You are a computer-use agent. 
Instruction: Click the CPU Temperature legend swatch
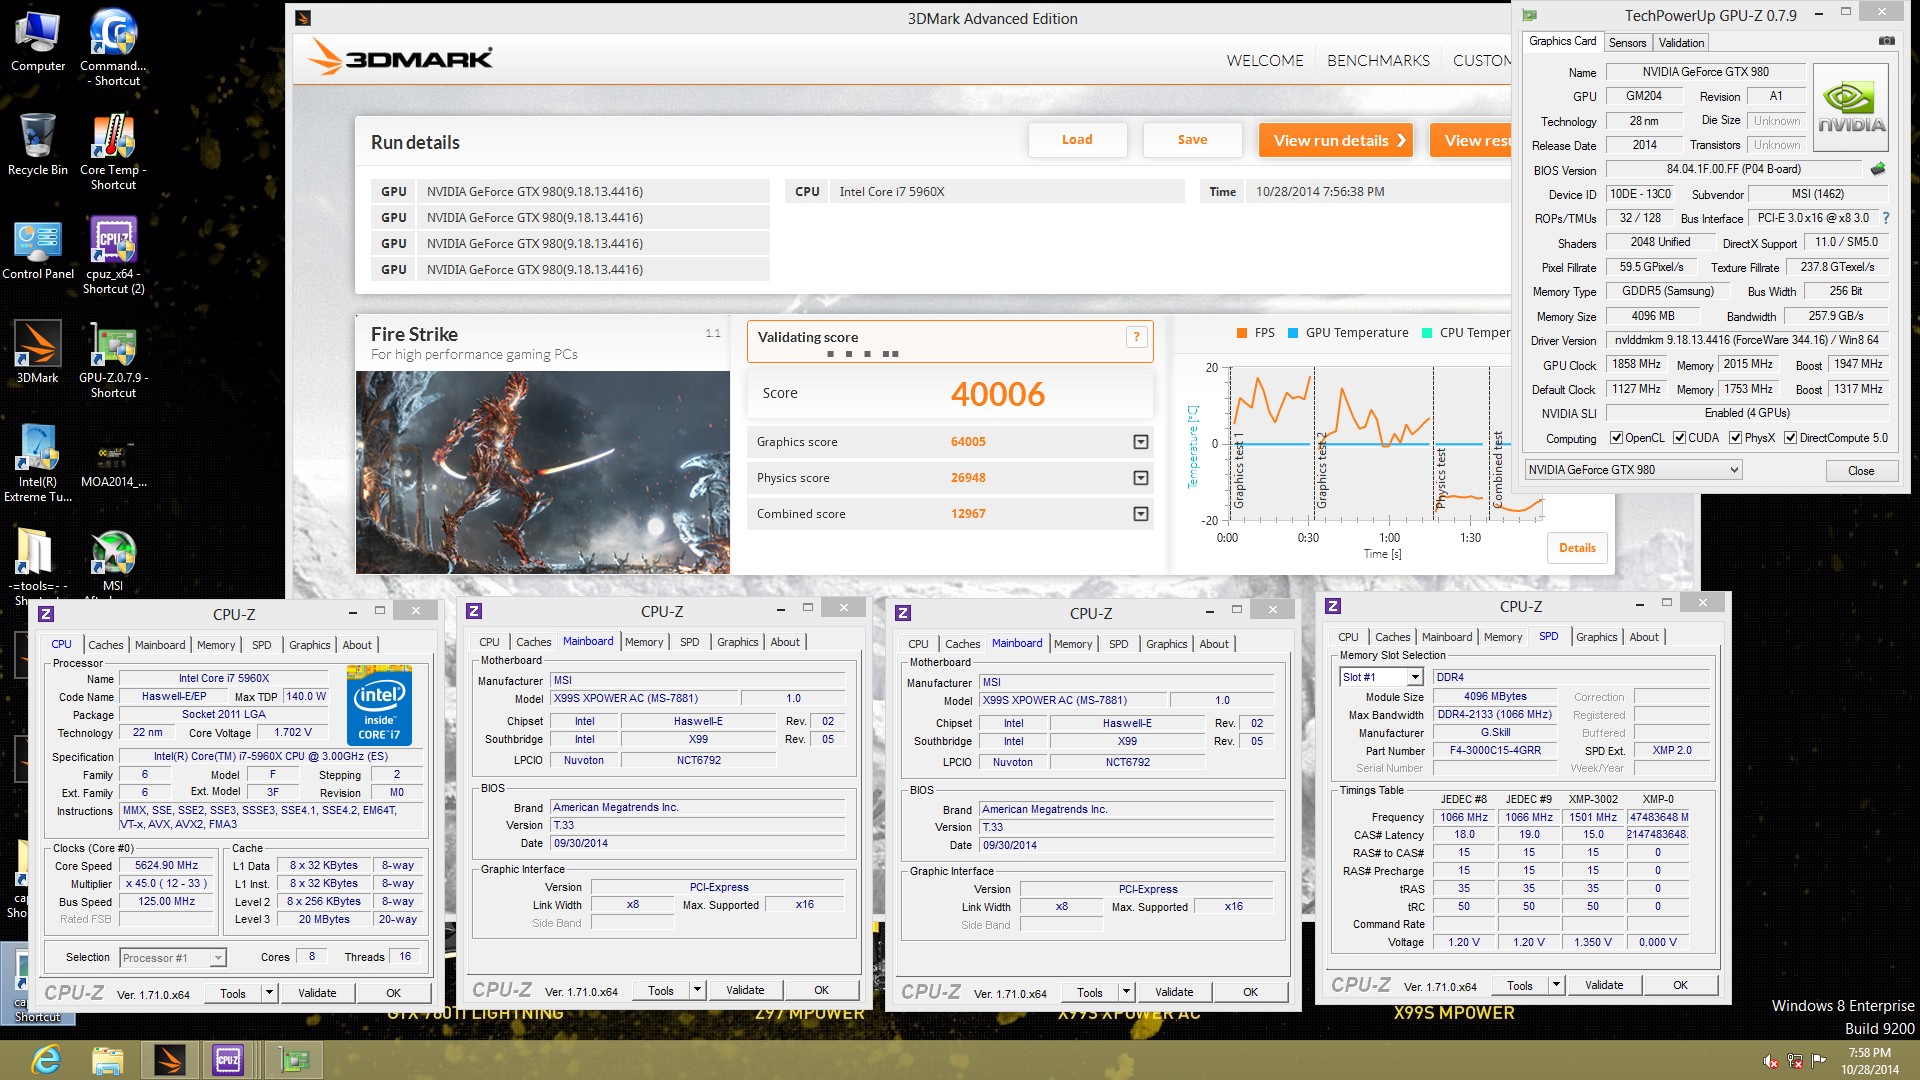coord(1427,333)
